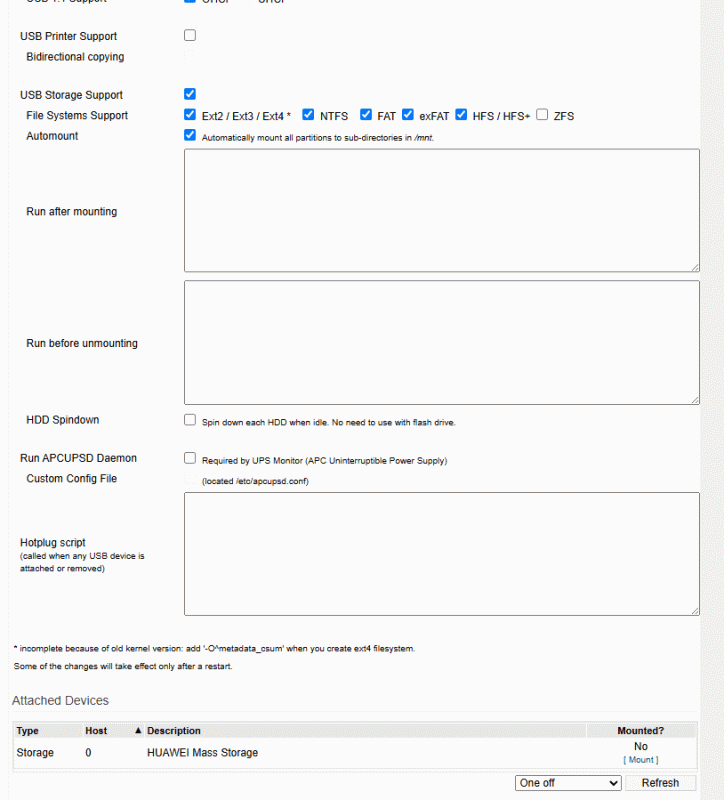Untick the FAT file system checkbox

coord(366,115)
